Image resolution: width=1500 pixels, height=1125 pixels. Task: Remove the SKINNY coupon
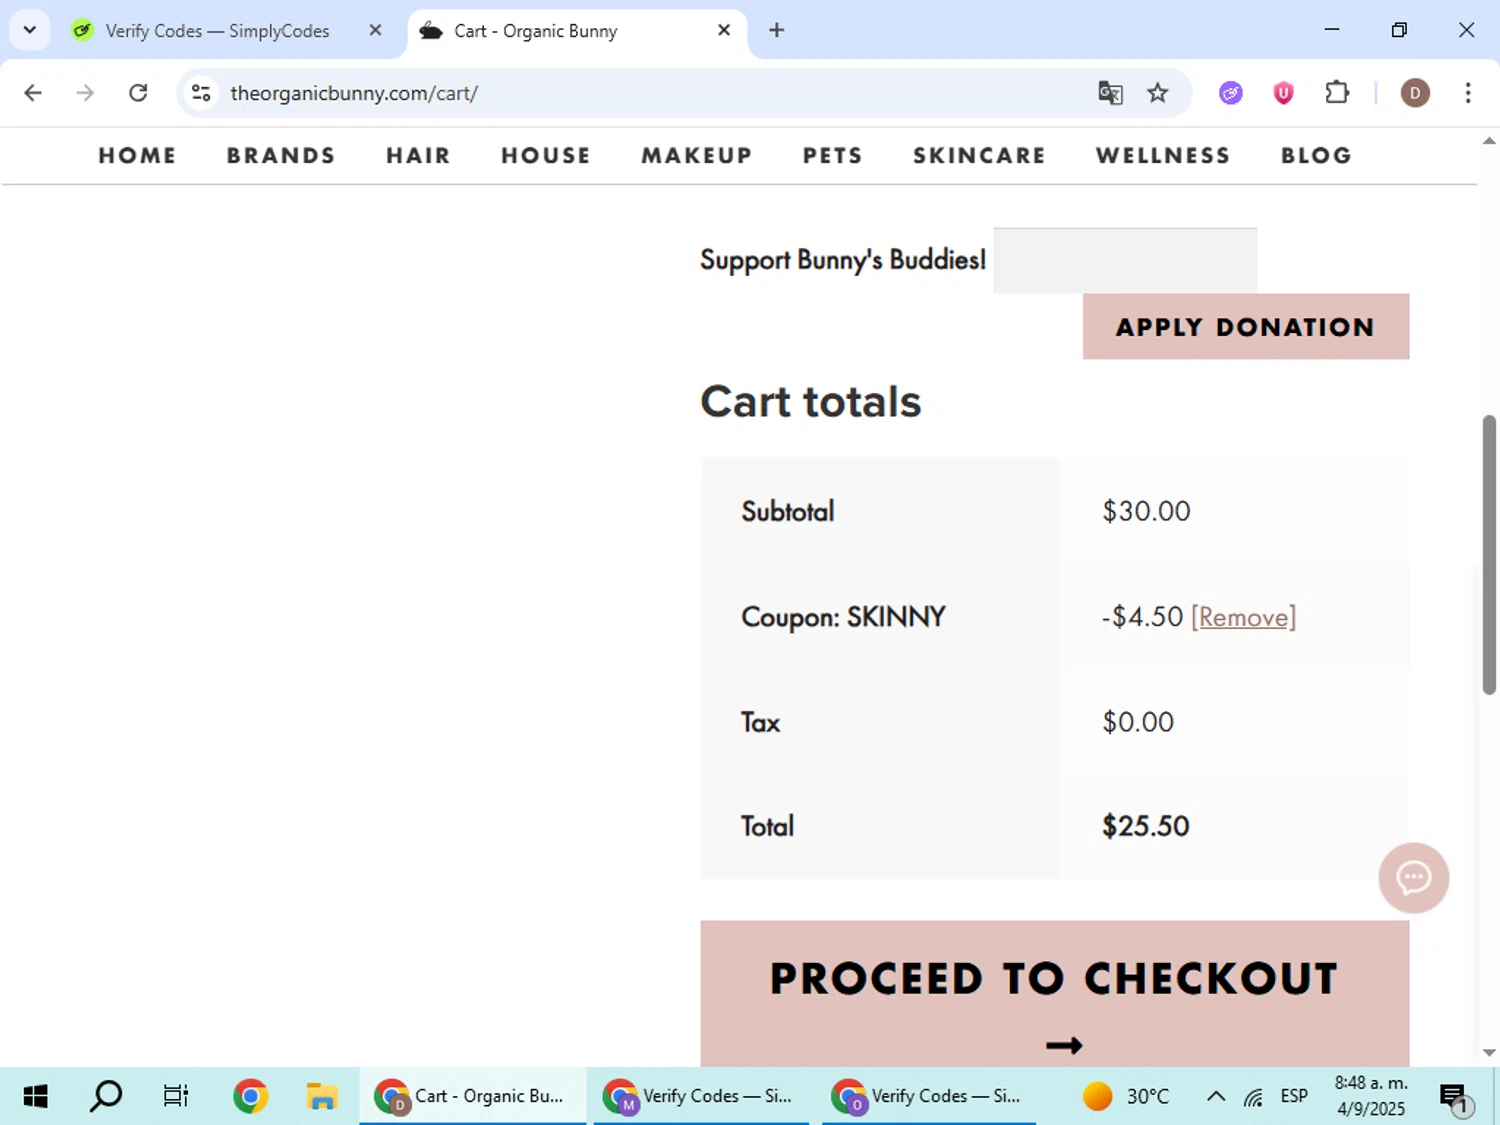tap(1243, 617)
